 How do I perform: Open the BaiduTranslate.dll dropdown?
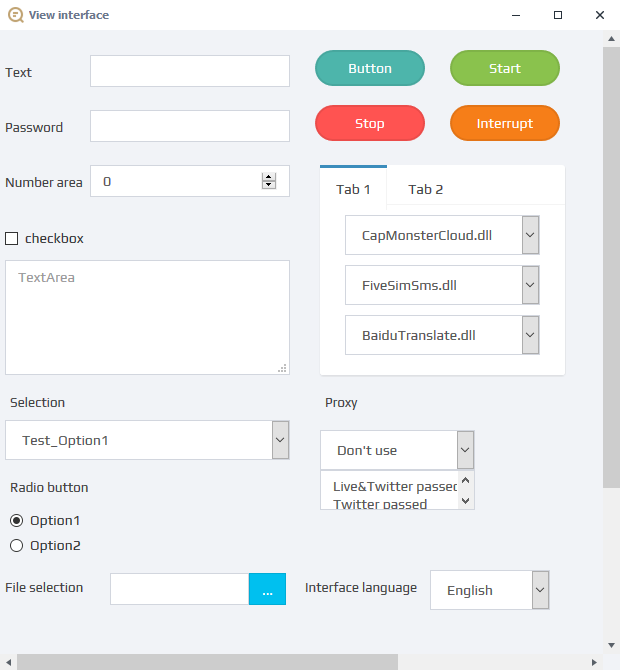pos(531,335)
